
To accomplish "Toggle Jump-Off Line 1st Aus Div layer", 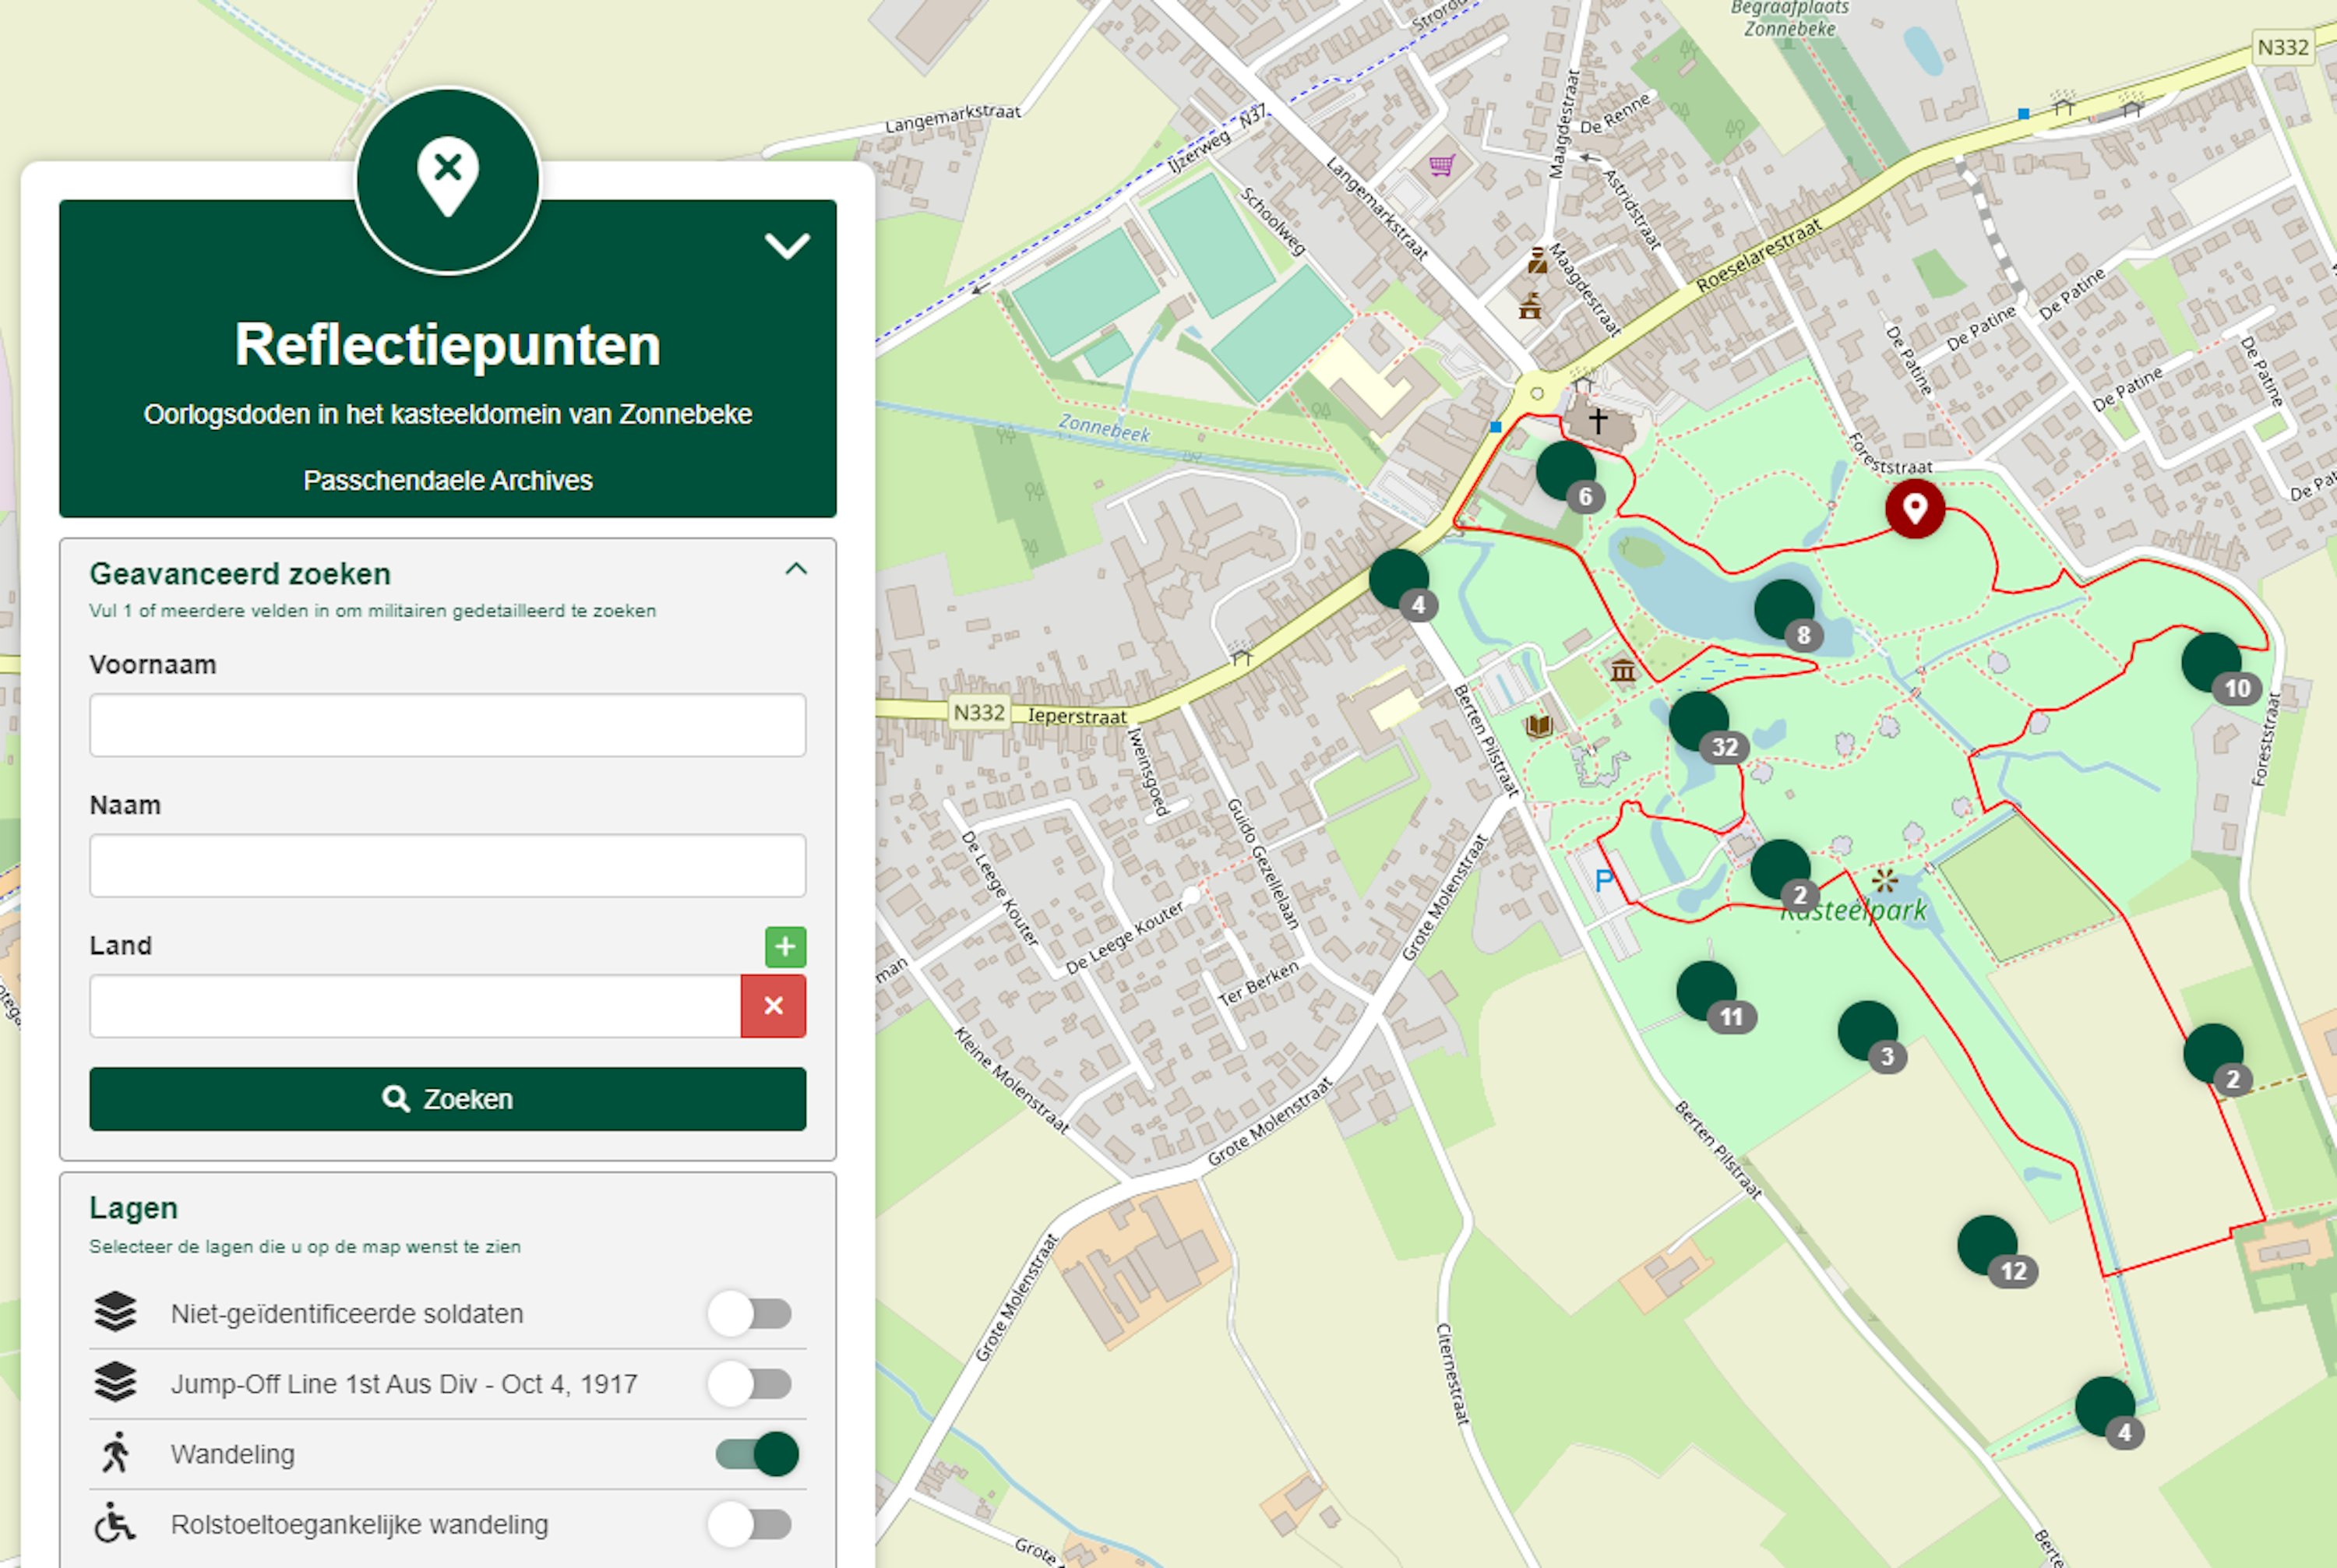I will click(x=750, y=1384).
